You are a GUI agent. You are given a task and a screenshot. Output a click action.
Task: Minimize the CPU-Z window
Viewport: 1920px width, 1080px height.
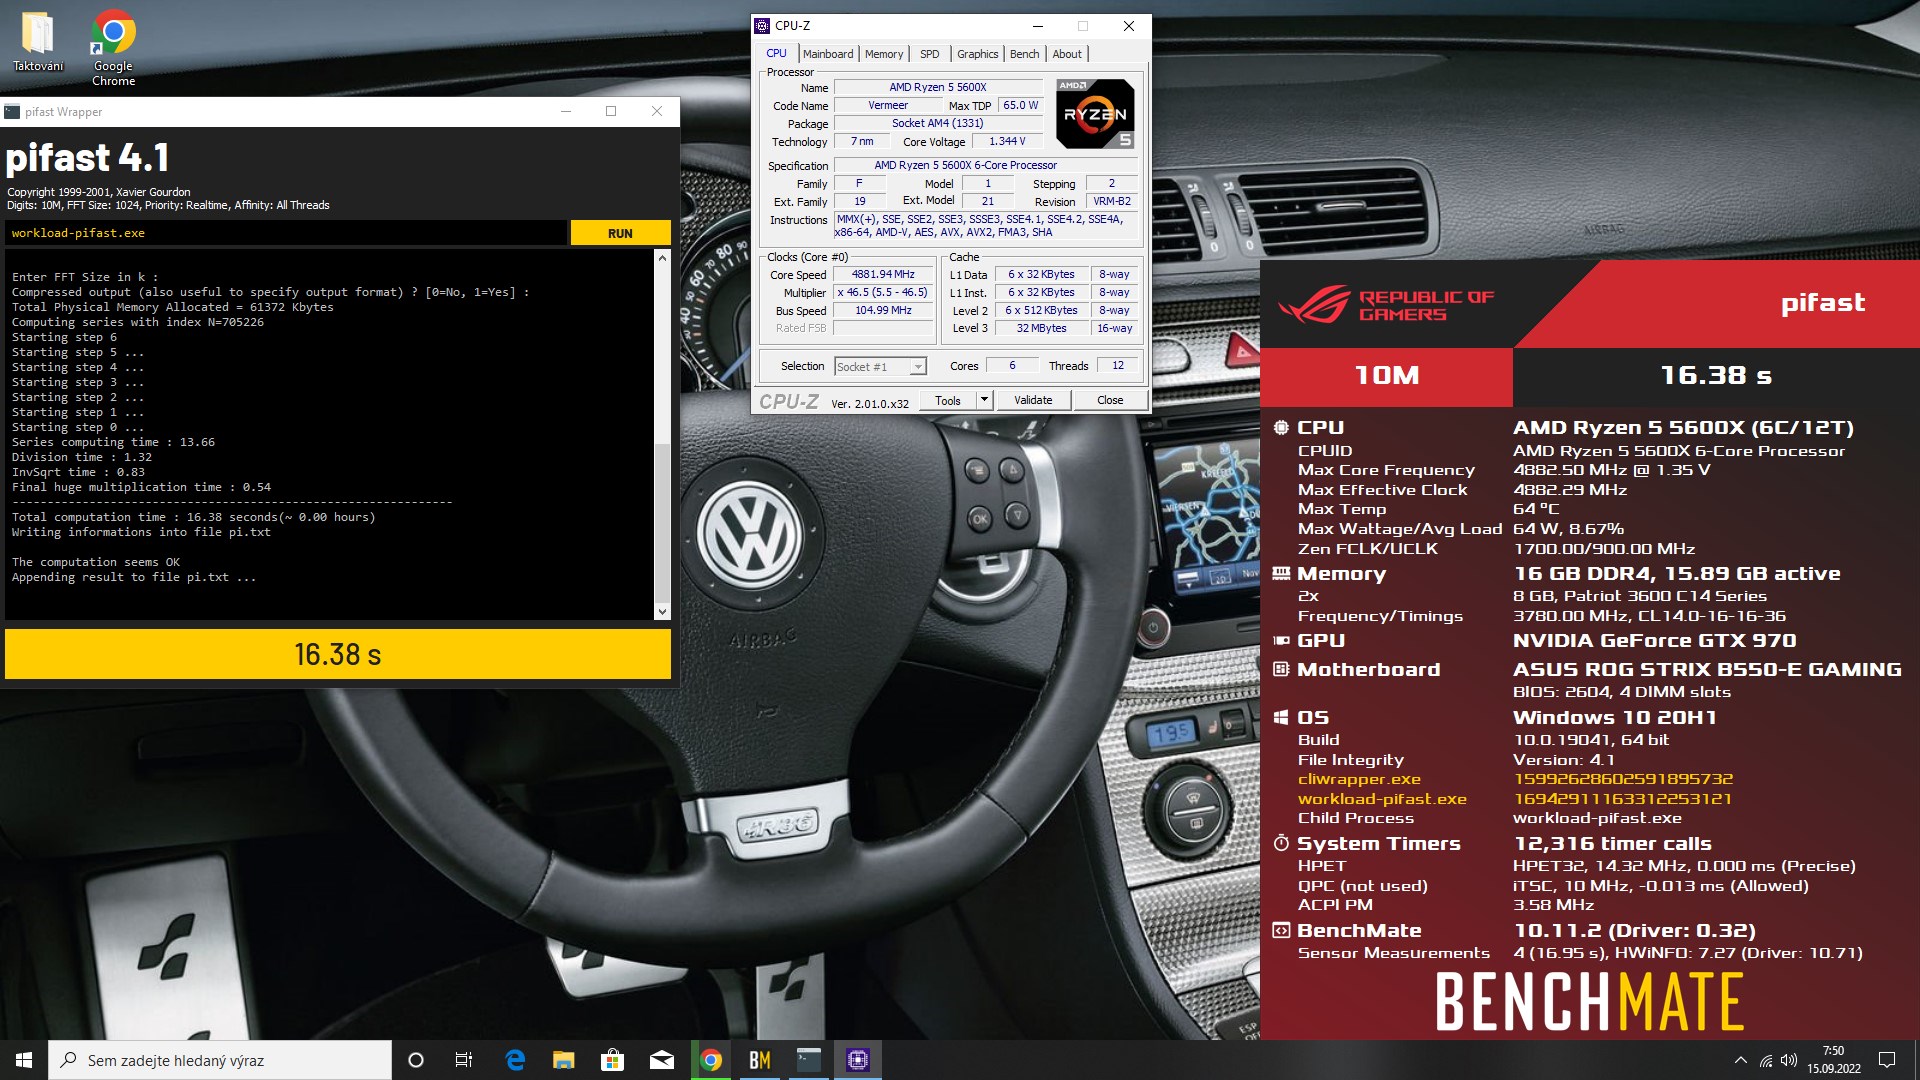1037,26
